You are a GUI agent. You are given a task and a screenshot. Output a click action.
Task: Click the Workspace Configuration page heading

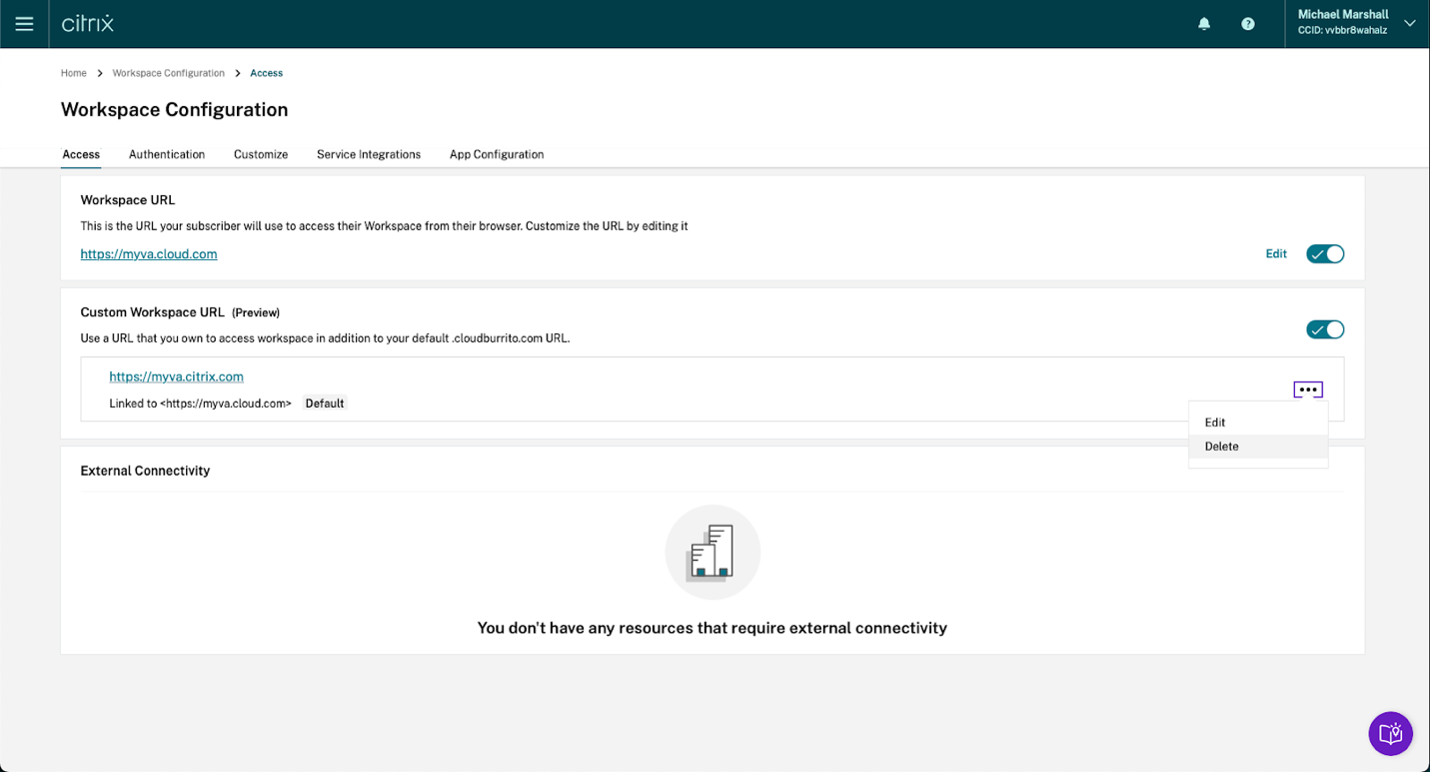click(175, 110)
